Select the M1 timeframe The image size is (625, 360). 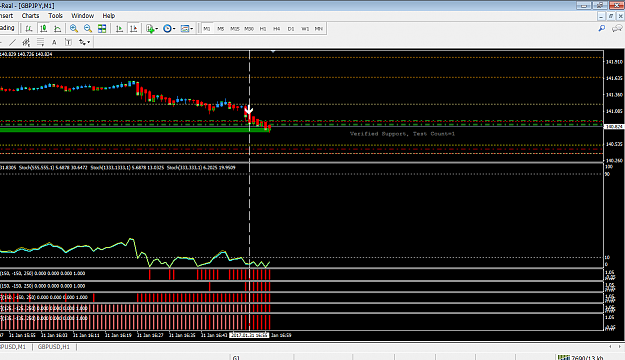[x=206, y=29]
